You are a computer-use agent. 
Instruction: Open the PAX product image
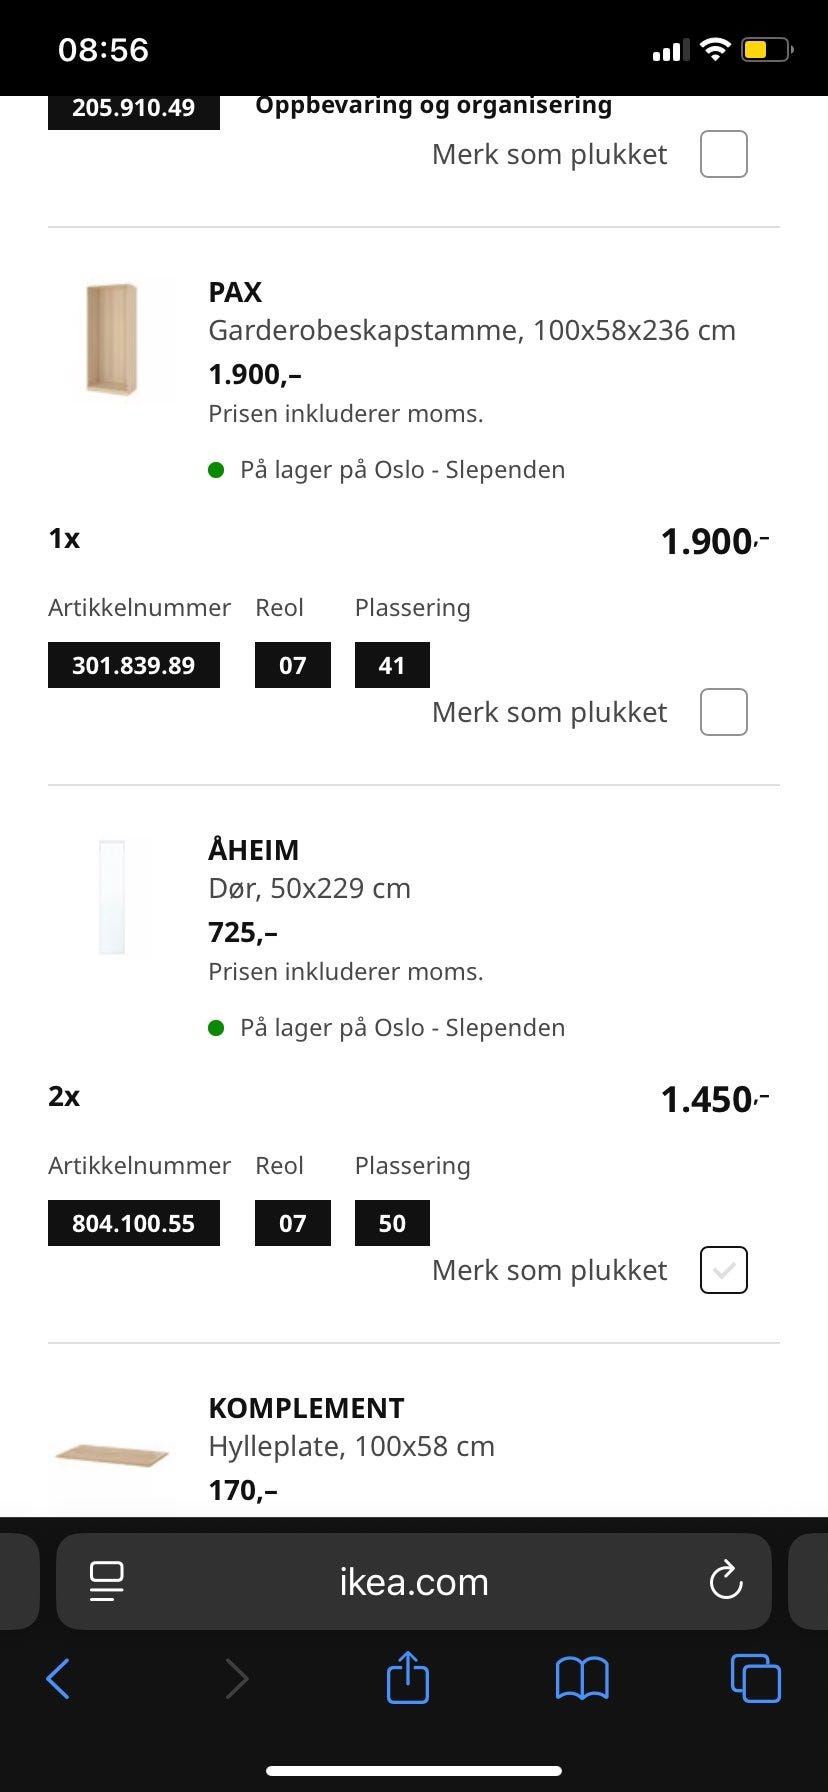[112, 340]
